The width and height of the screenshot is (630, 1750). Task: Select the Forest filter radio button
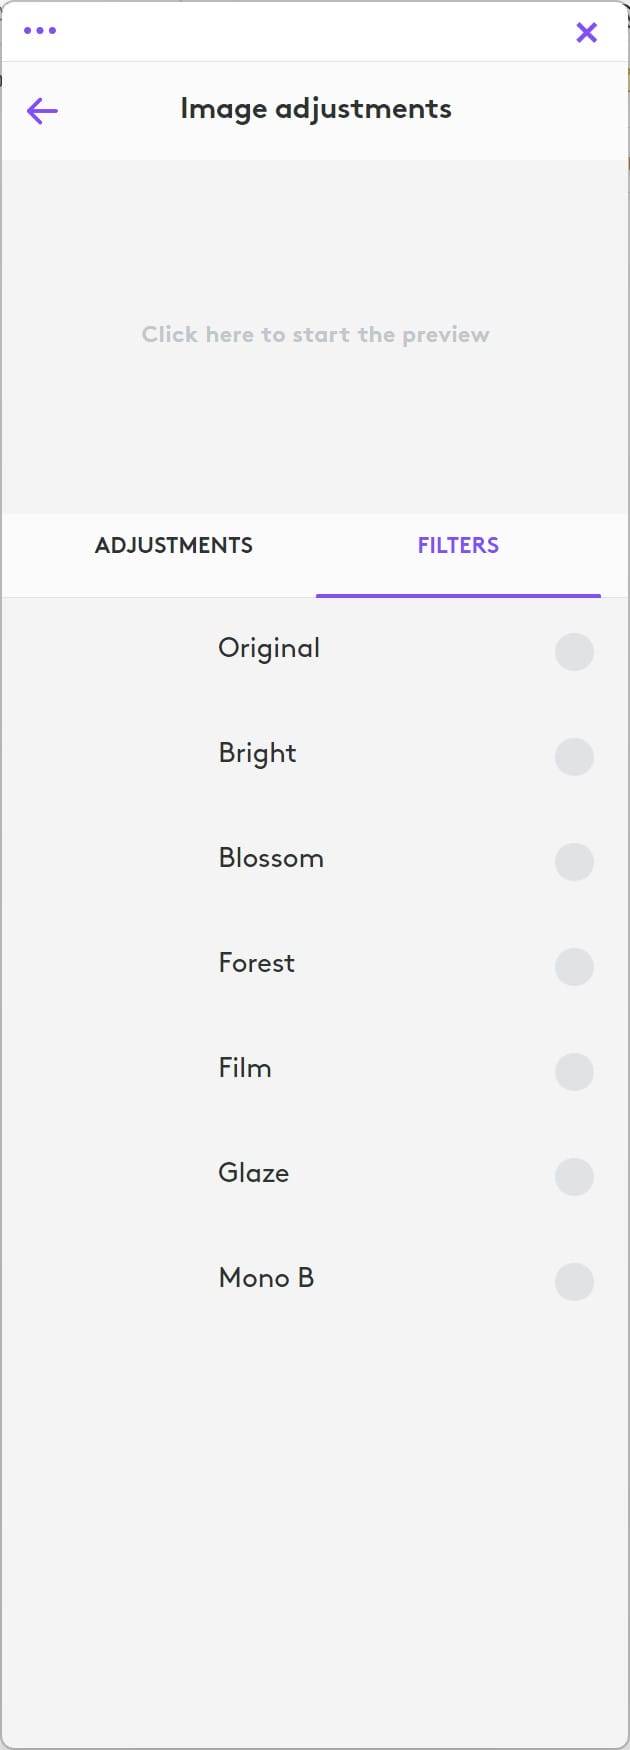coord(574,967)
